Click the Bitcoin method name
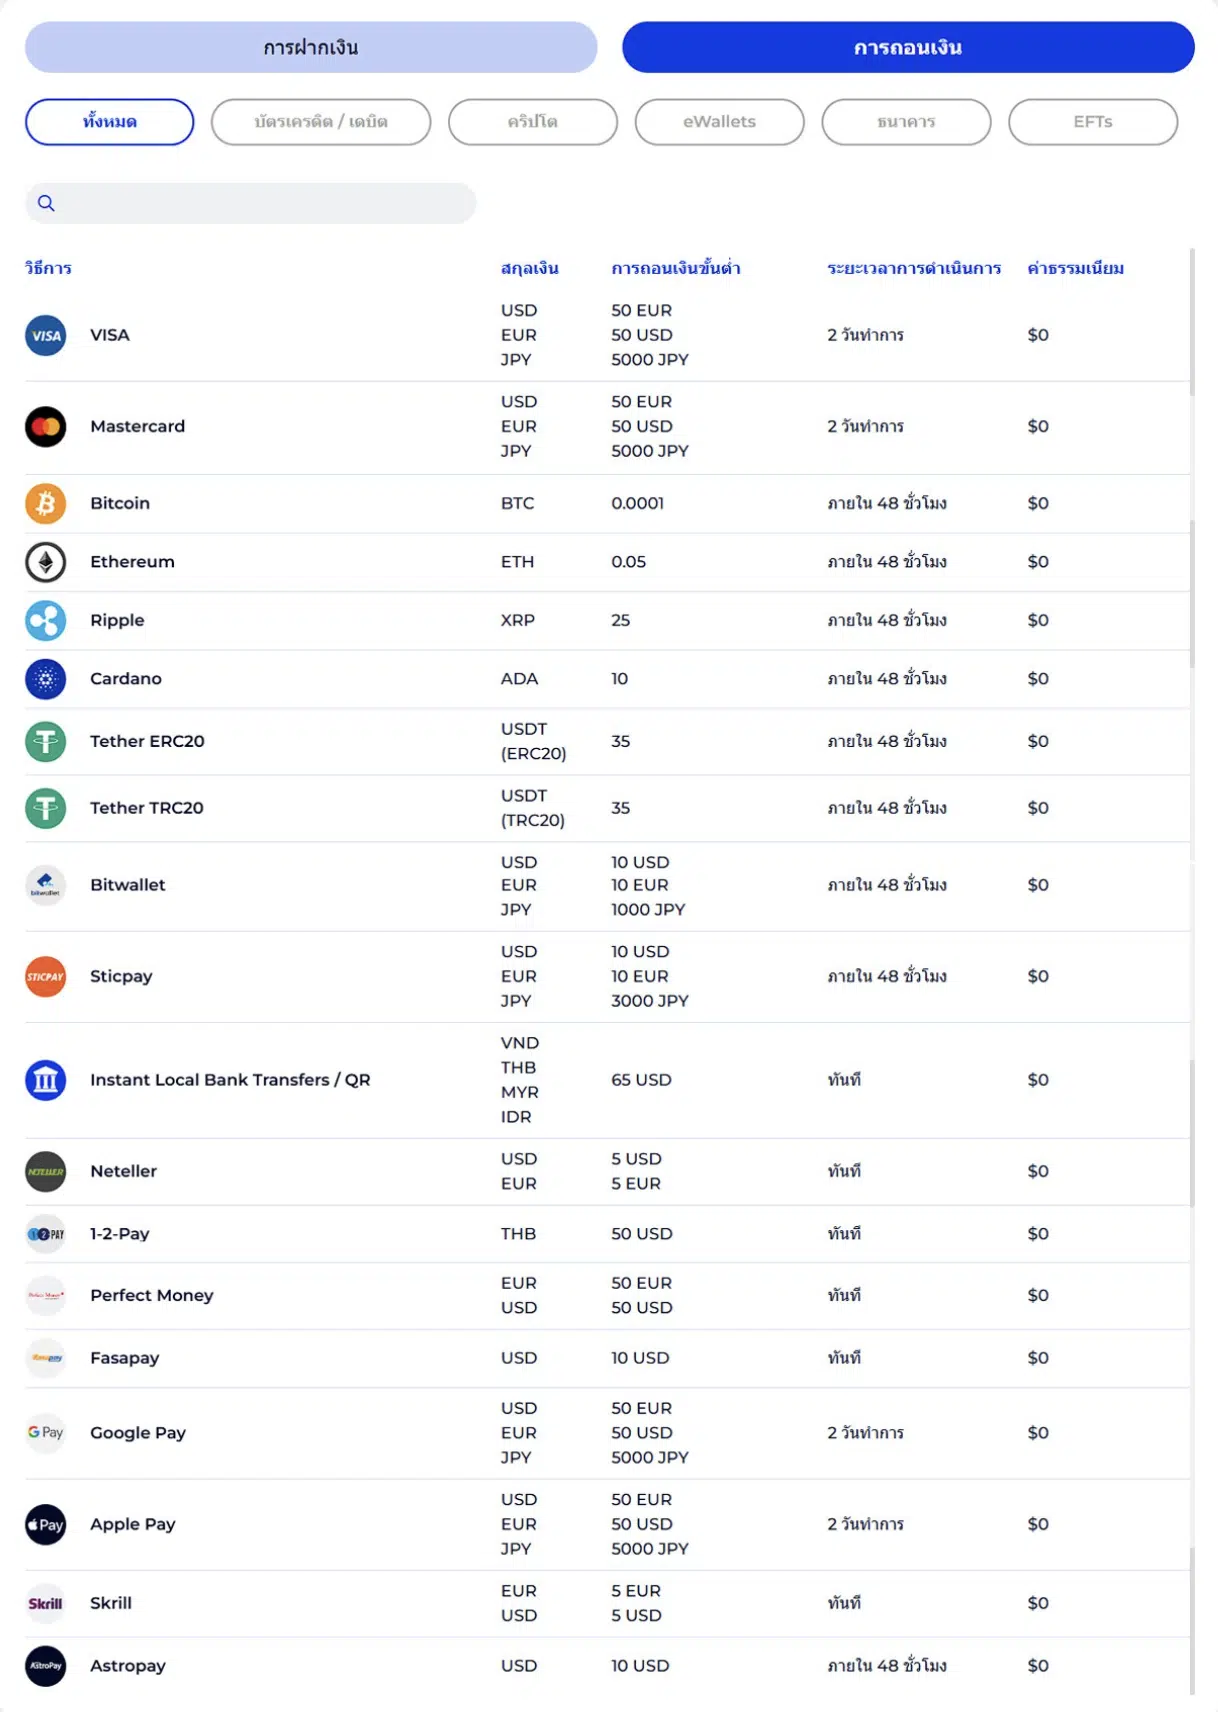1218x1712 pixels. 120,504
